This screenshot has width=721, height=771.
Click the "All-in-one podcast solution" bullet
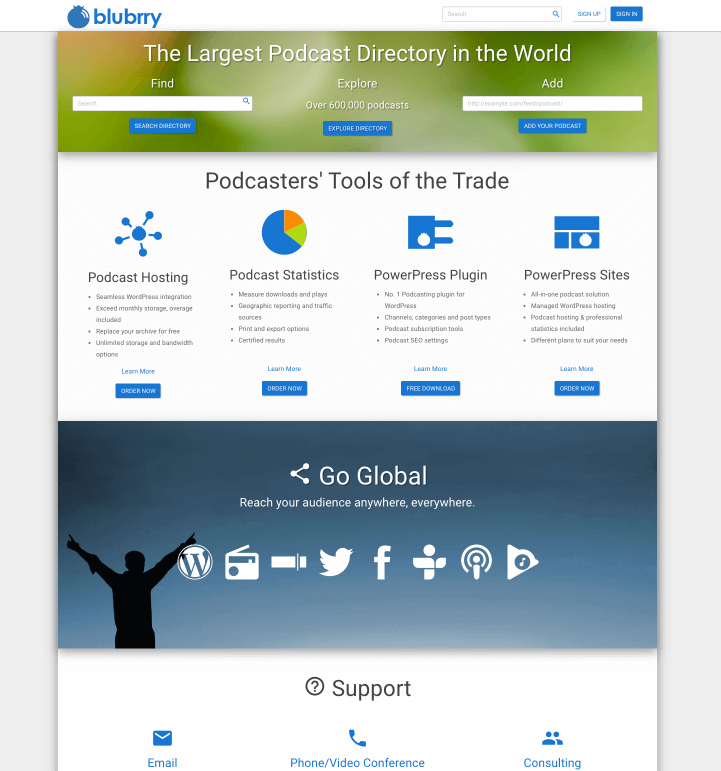pyautogui.click(x=570, y=294)
